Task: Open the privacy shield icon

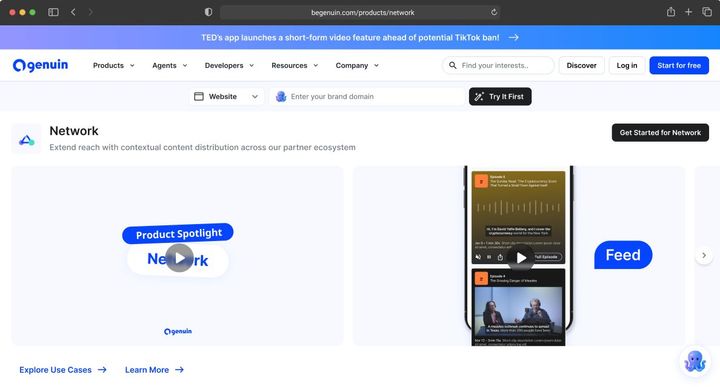Action: [208, 12]
